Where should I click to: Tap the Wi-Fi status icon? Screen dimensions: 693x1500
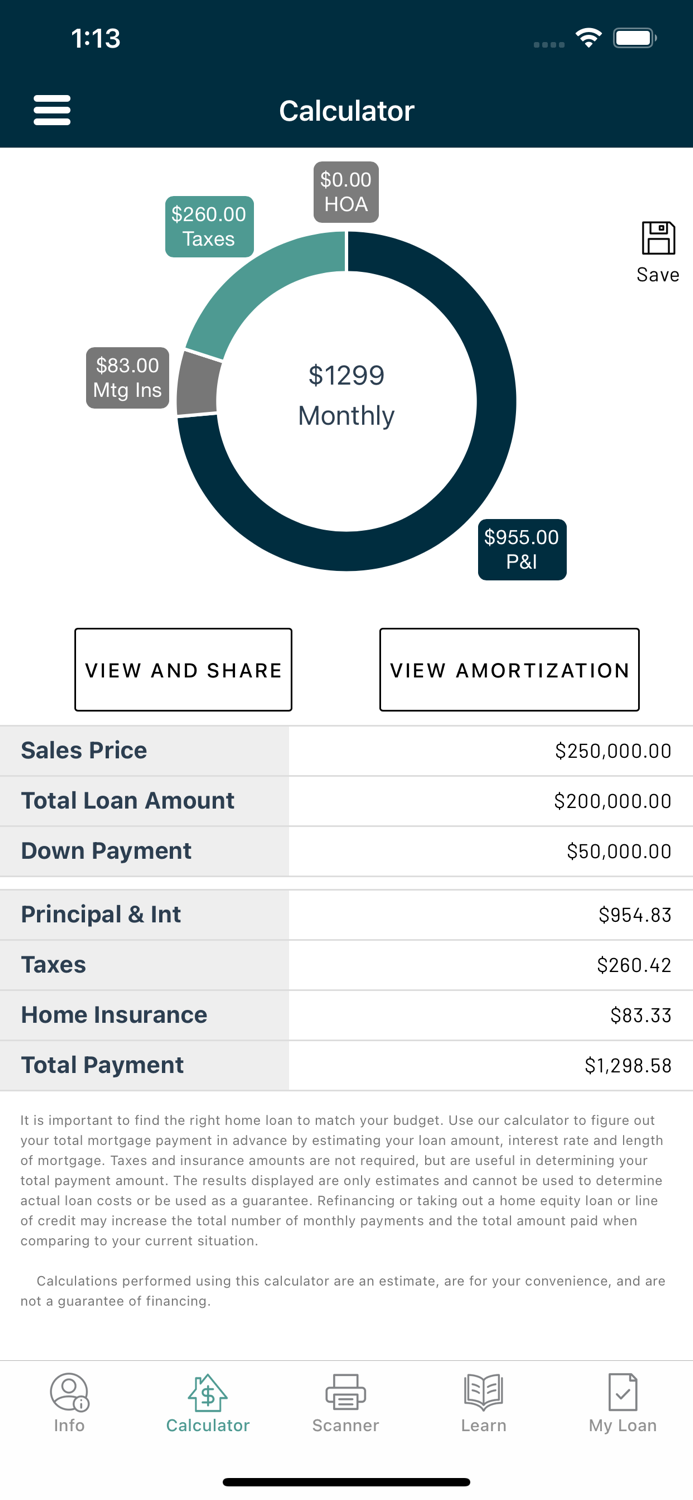[x=588, y=37]
